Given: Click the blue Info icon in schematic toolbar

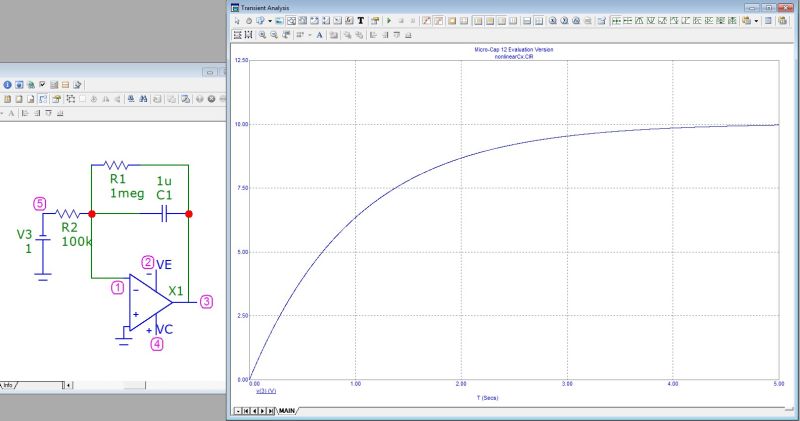Looking at the screenshot, I should coord(7,85).
